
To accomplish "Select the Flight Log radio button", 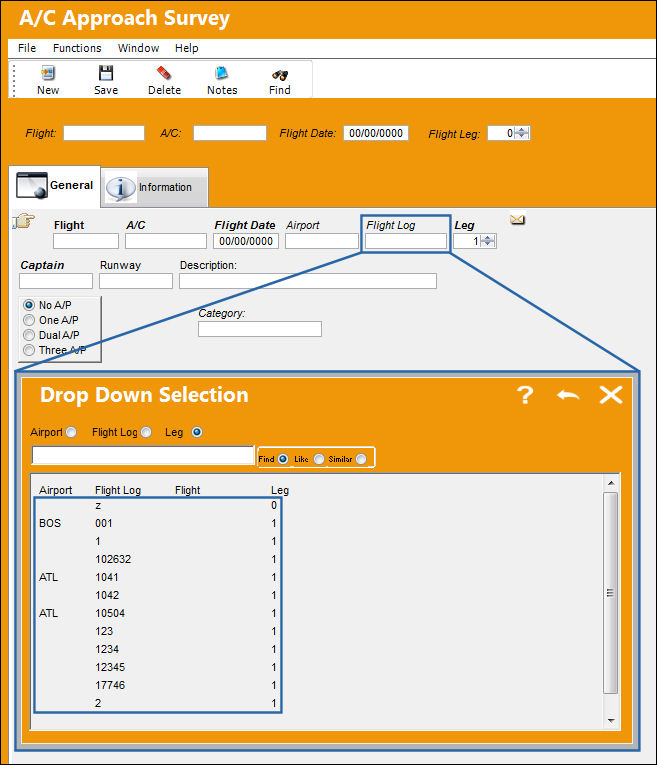I will click(146, 432).
